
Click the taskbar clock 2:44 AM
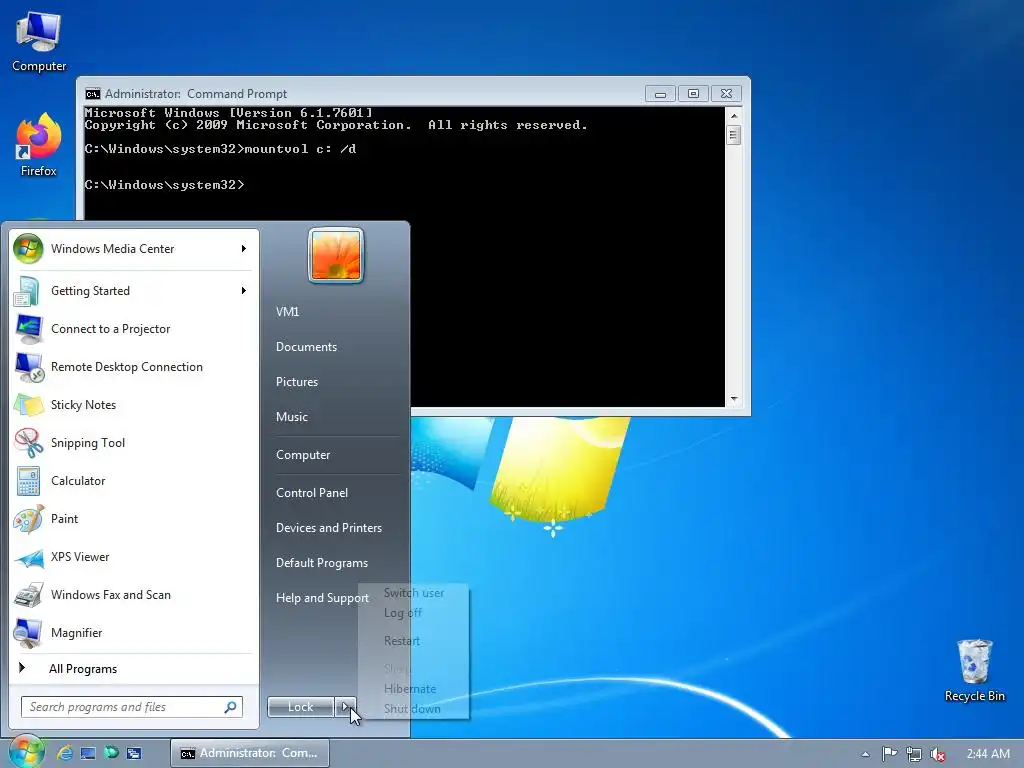(x=987, y=754)
